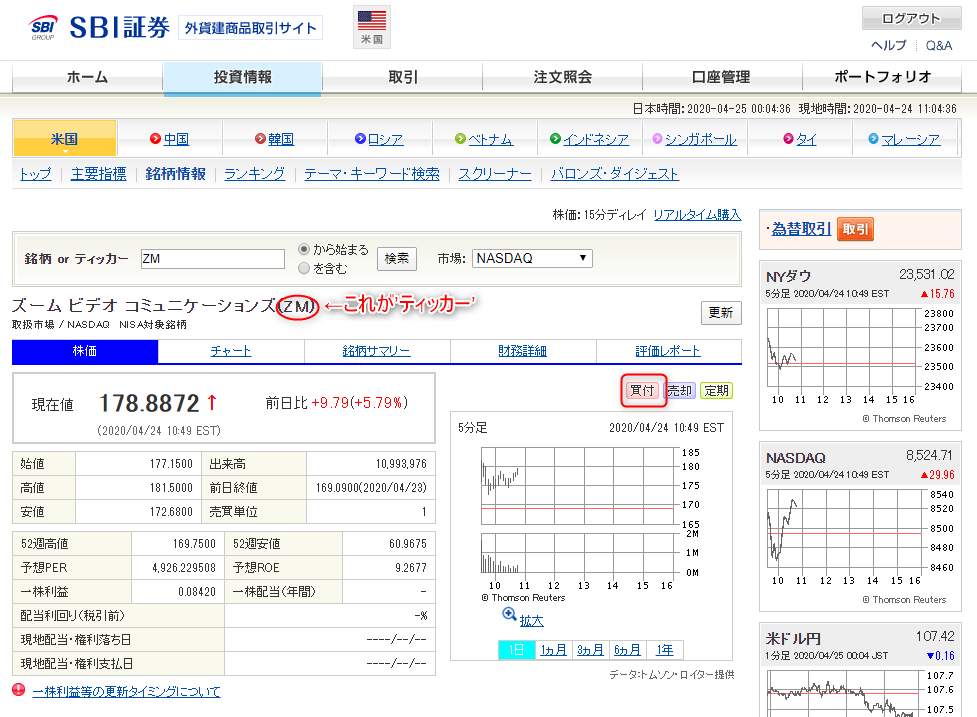Viewport: 977px width, 717px height.
Task: Select the 1ヵ月 chart period
Action: pos(553,650)
